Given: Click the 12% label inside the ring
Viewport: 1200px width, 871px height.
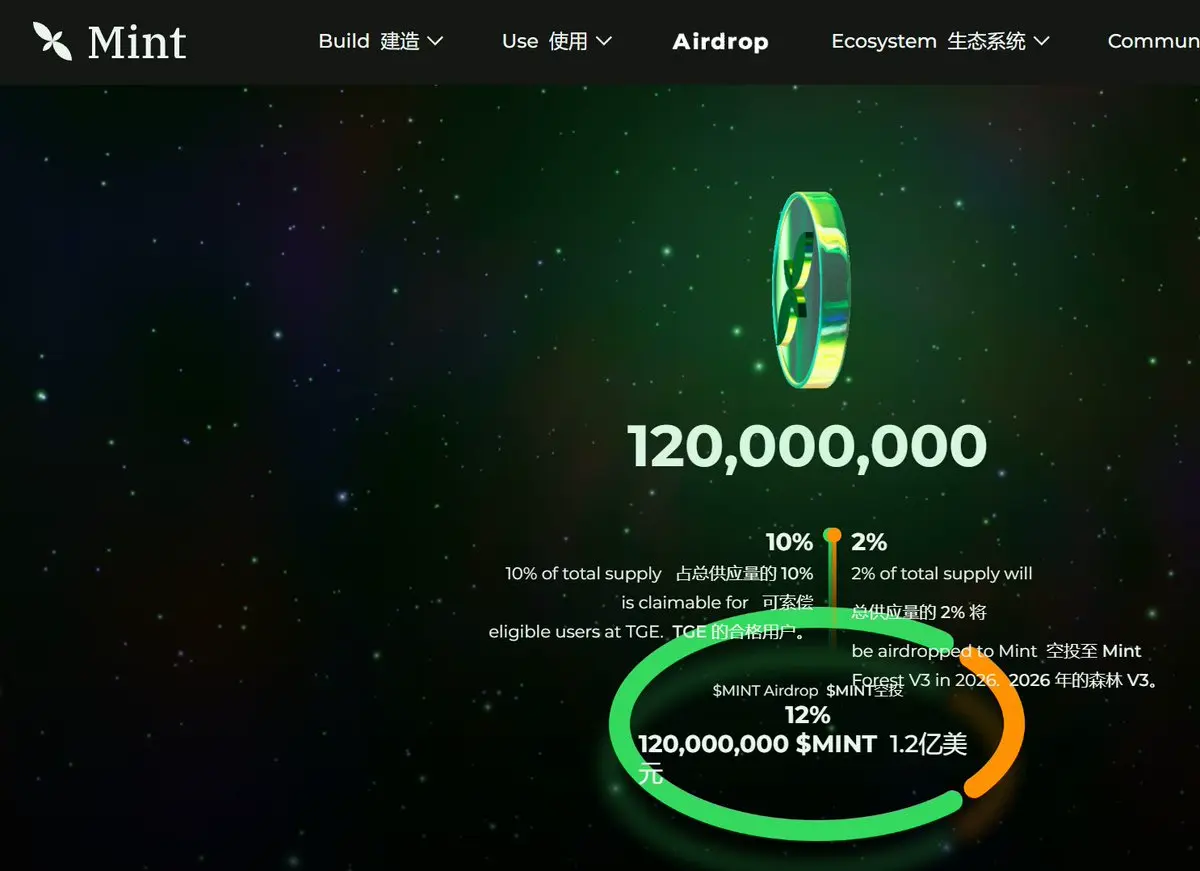Looking at the screenshot, I should [808, 715].
